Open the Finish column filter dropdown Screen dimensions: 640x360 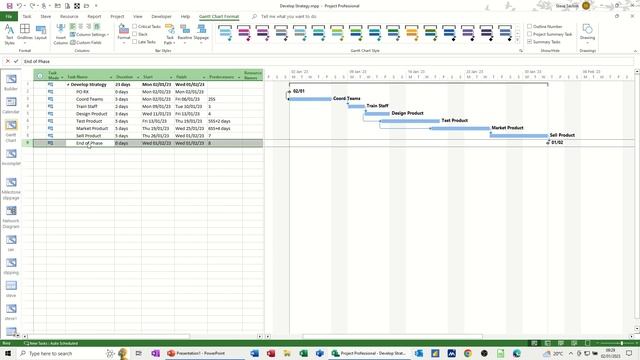(204, 77)
